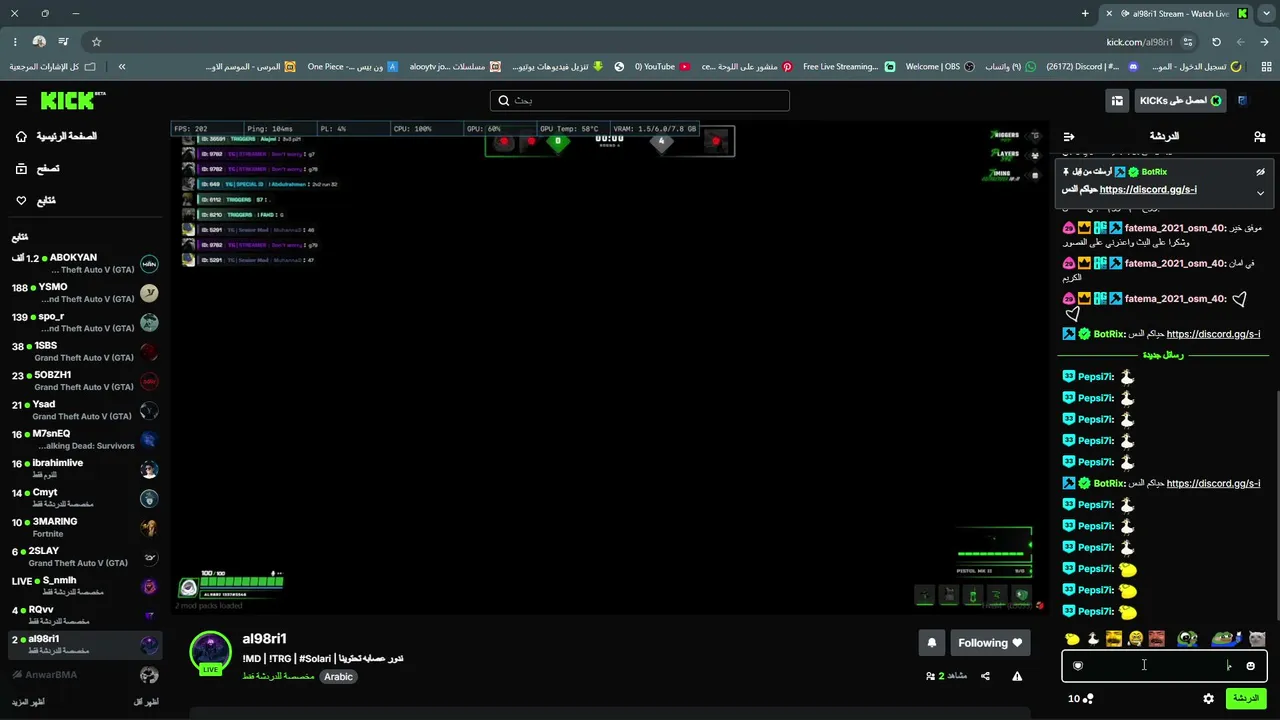Screen dimensions: 1280x720
Task: Click the KICK logo
Action: [x=72, y=100]
